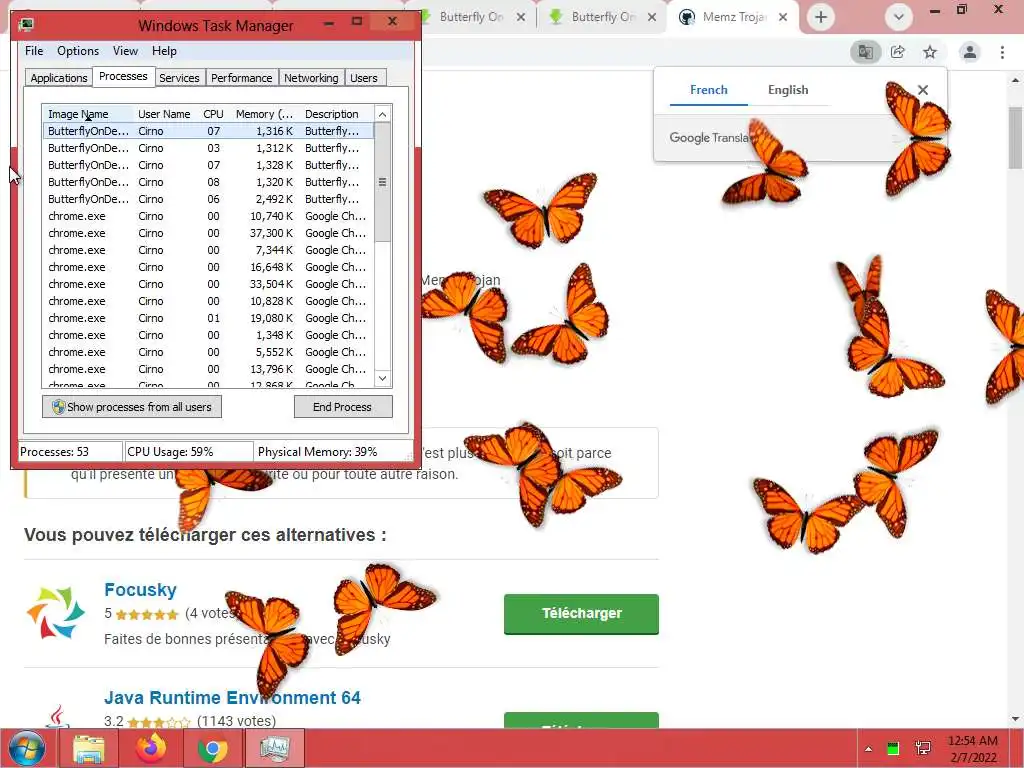1024x768 pixels.
Task: Sort processes by CPU column
Action: tap(213, 114)
